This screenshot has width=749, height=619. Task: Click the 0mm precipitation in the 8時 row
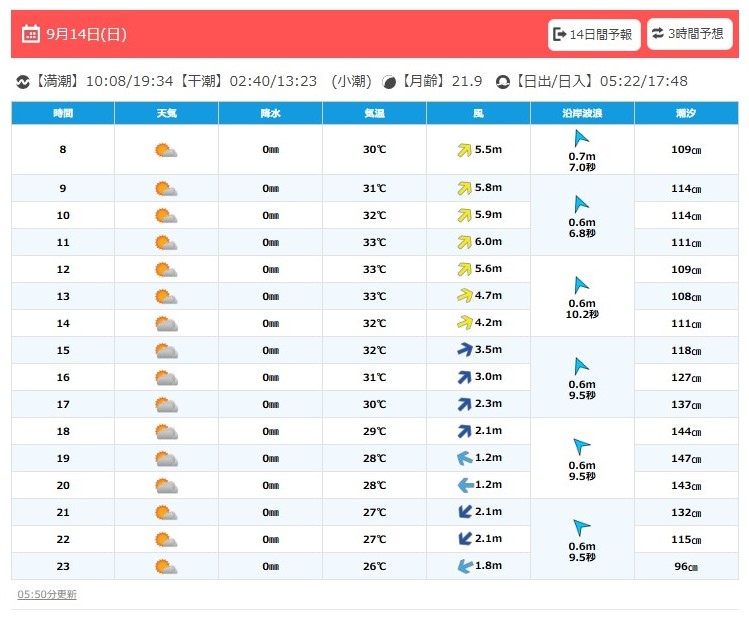tap(270, 149)
